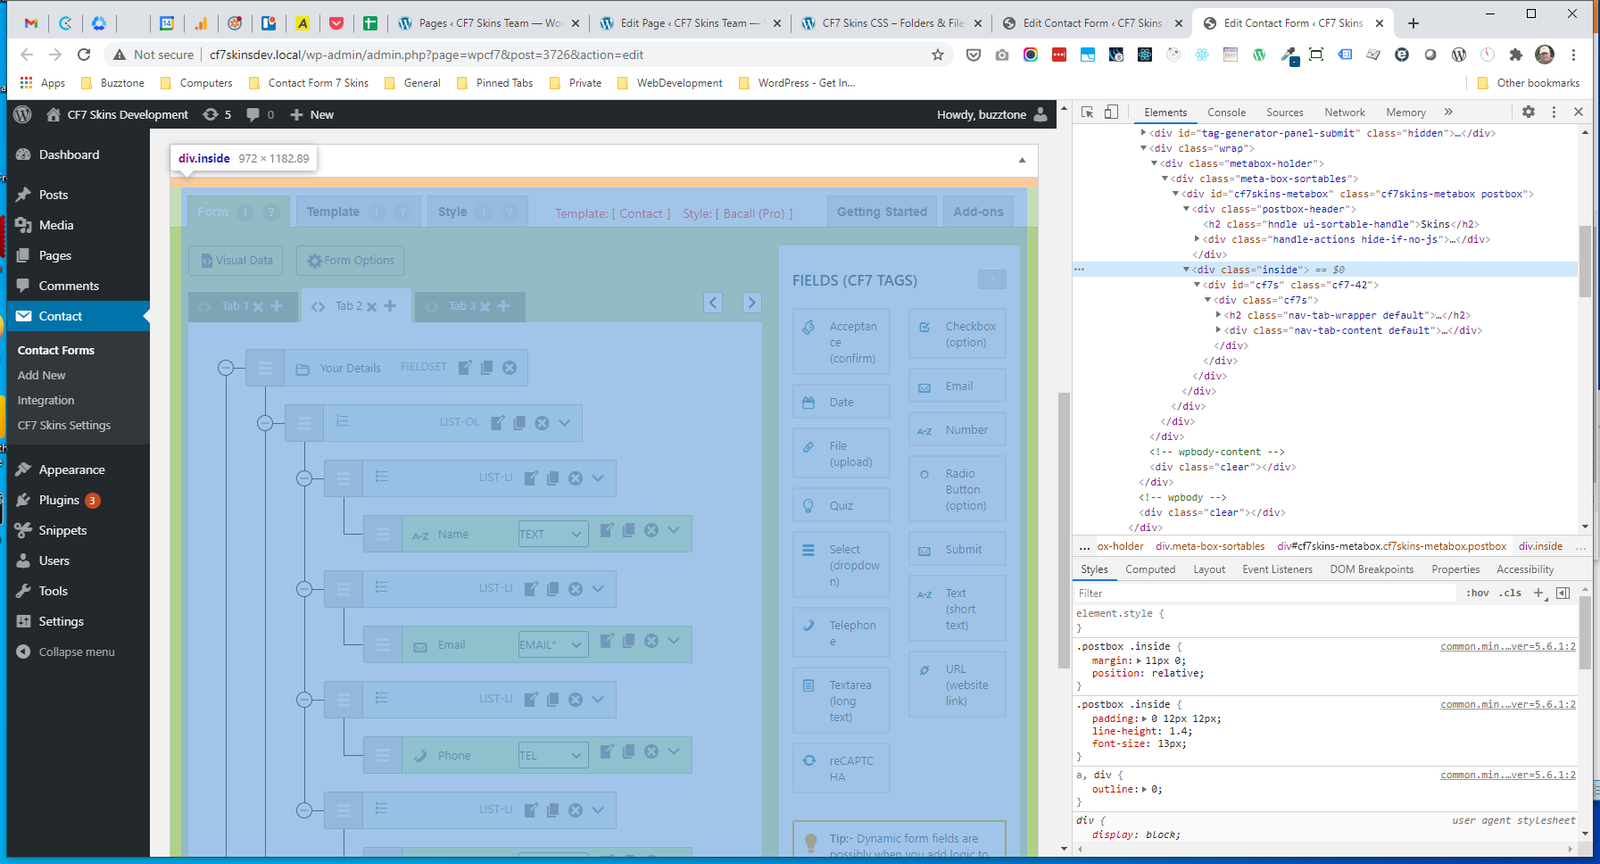Click the Form Options button
This screenshot has height=864, width=1600.
tap(350, 261)
